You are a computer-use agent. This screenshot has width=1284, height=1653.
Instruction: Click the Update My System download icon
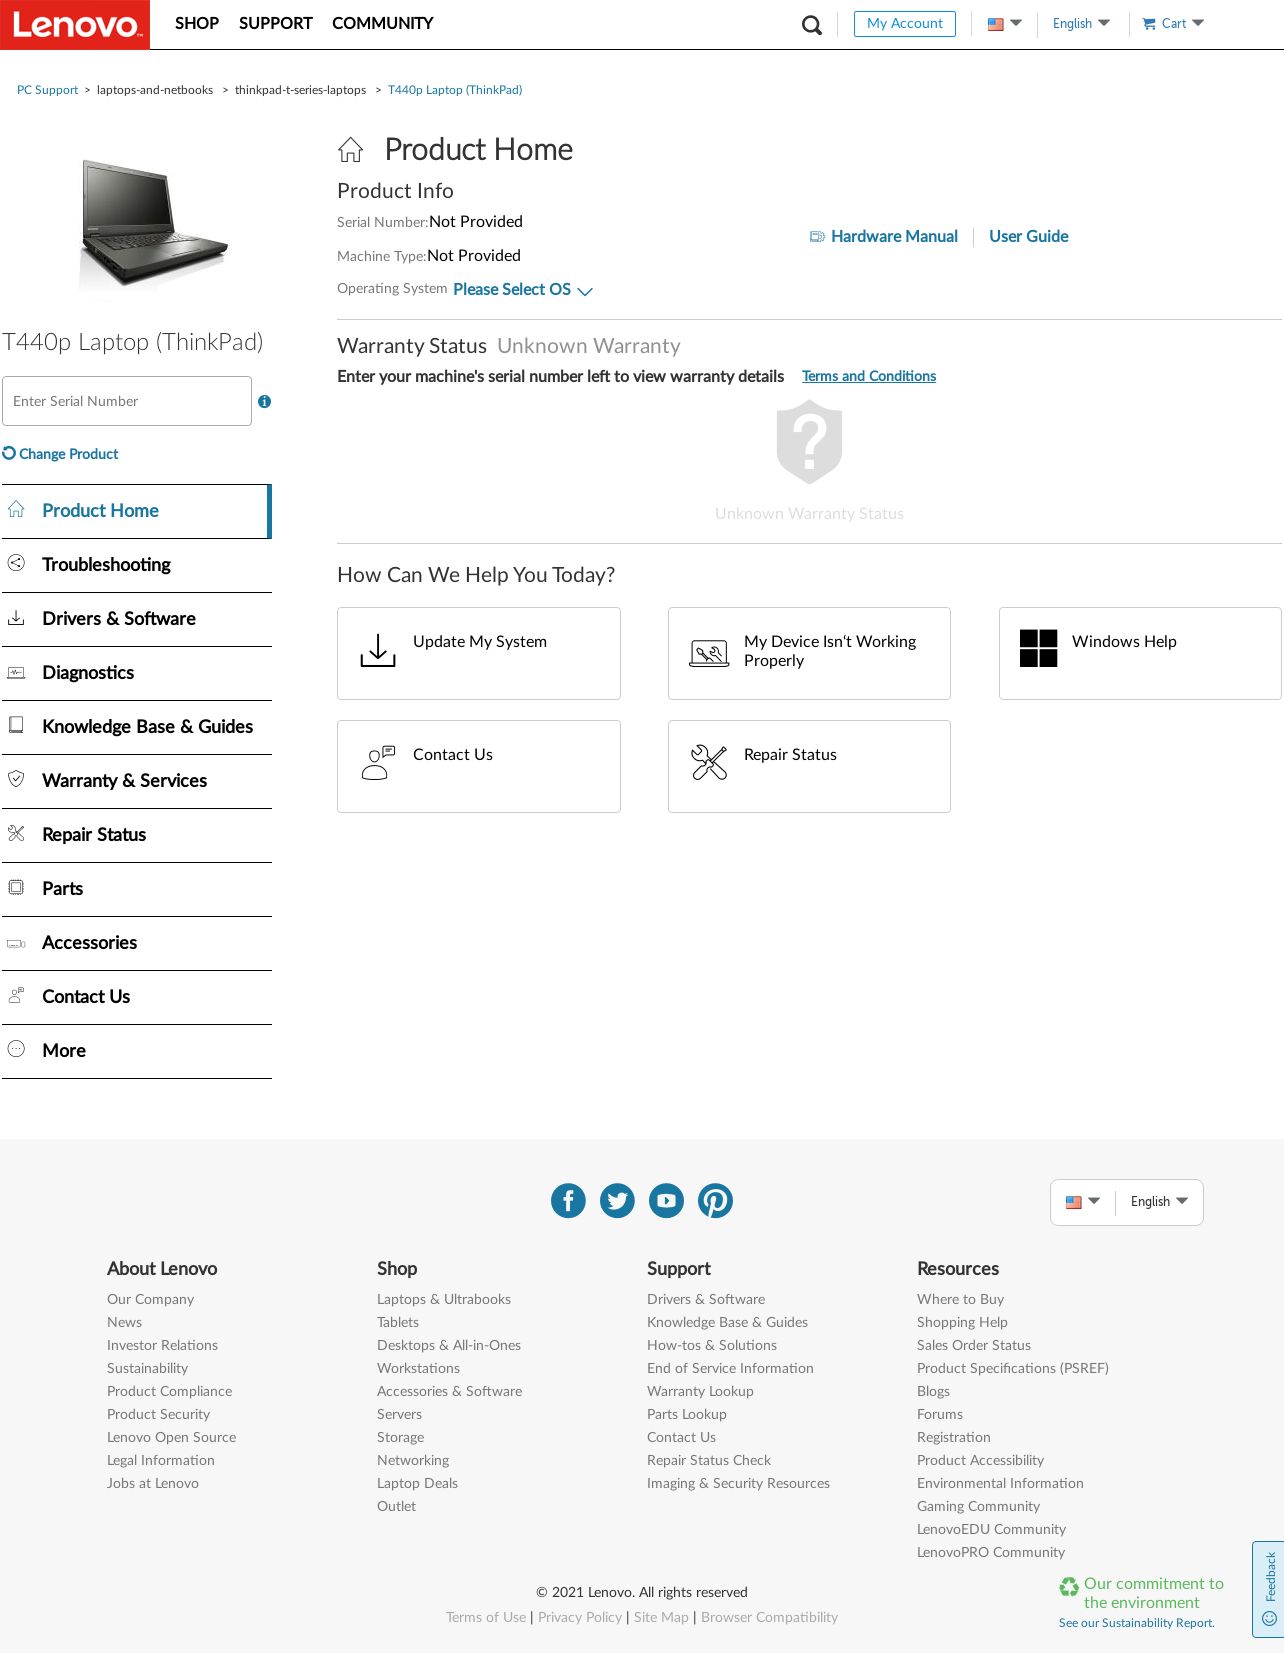pyautogui.click(x=378, y=650)
